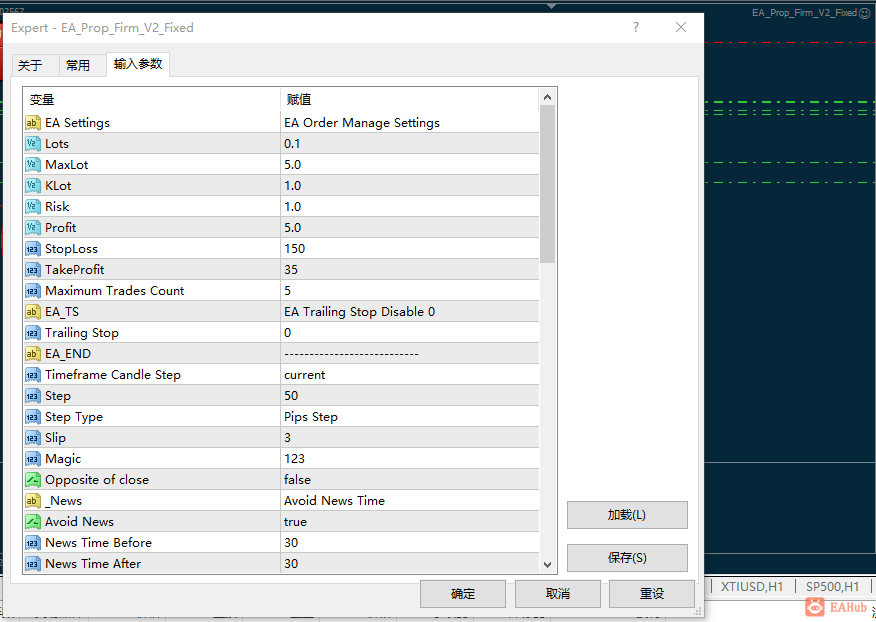Click the integer icon beside TakeProfit
Image resolution: width=876 pixels, height=622 pixels.
[32, 270]
